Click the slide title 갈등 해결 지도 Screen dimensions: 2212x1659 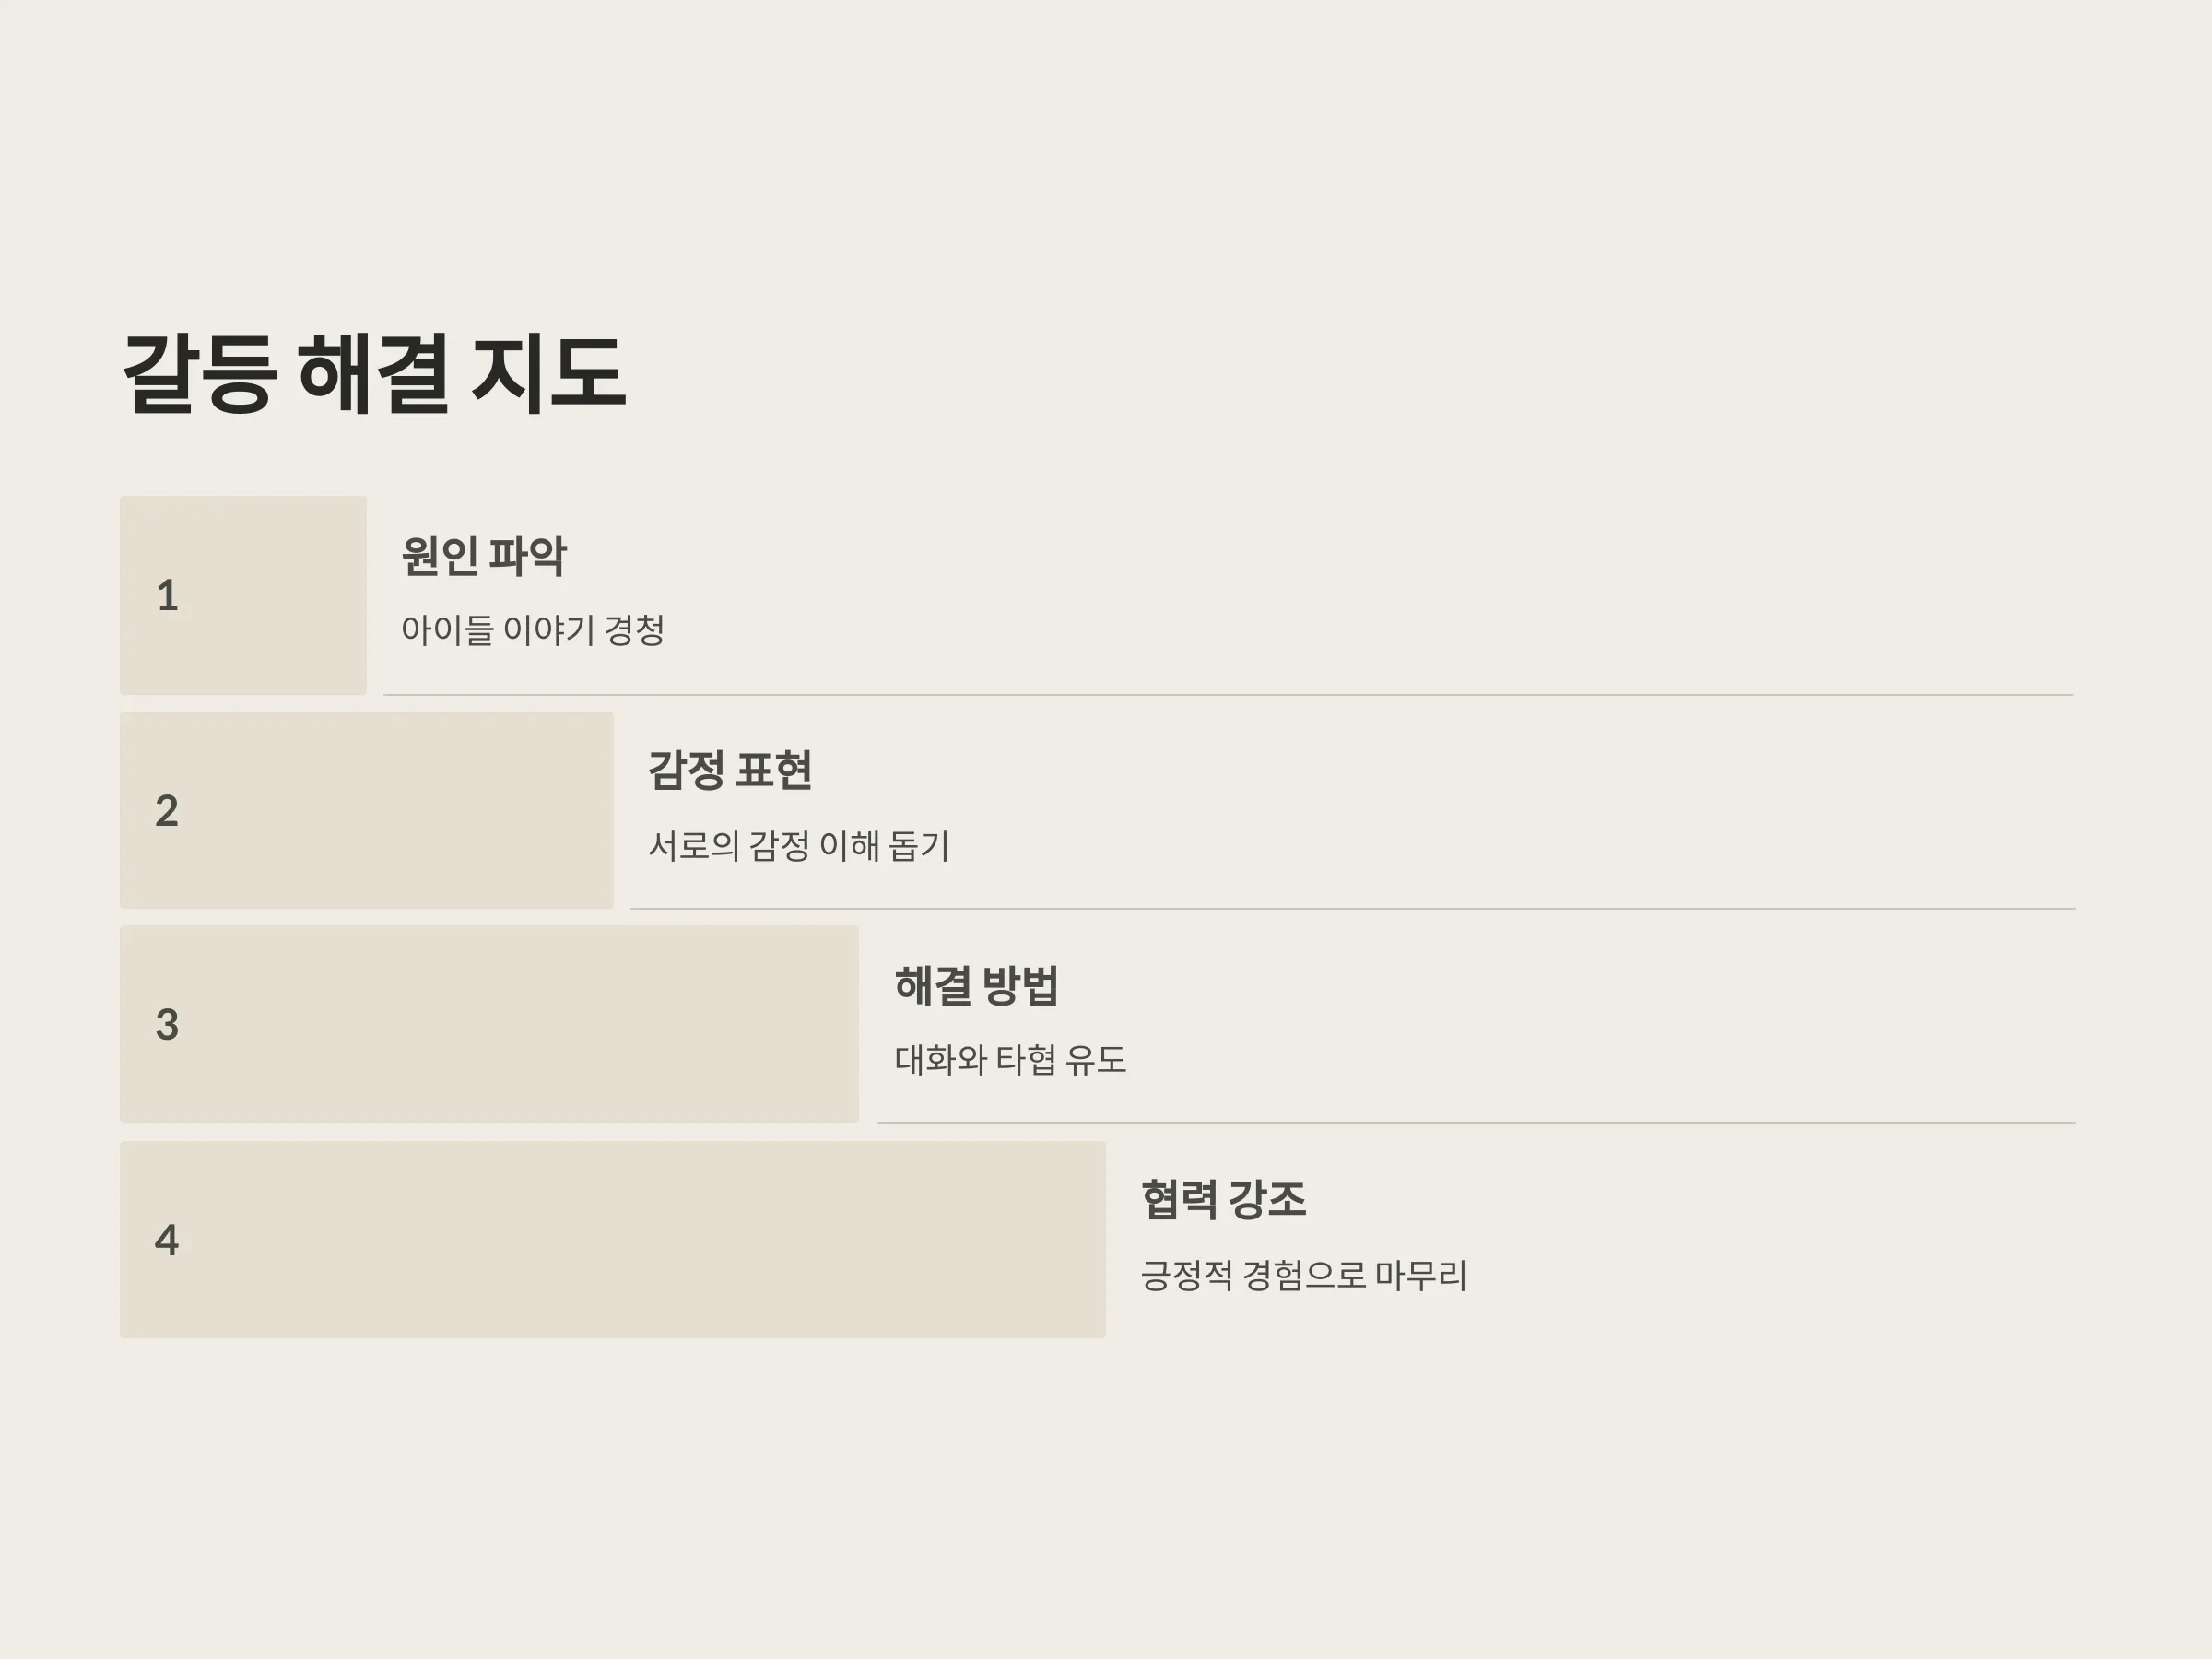374,373
